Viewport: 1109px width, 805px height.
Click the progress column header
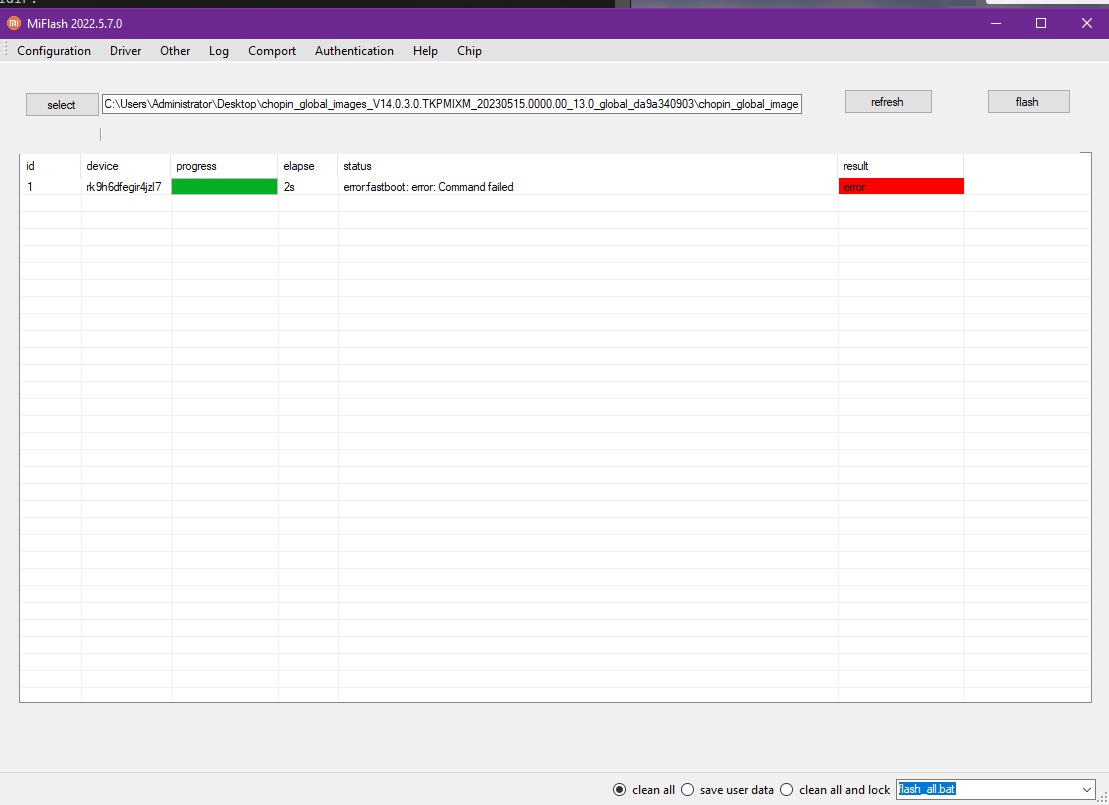(x=224, y=166)
